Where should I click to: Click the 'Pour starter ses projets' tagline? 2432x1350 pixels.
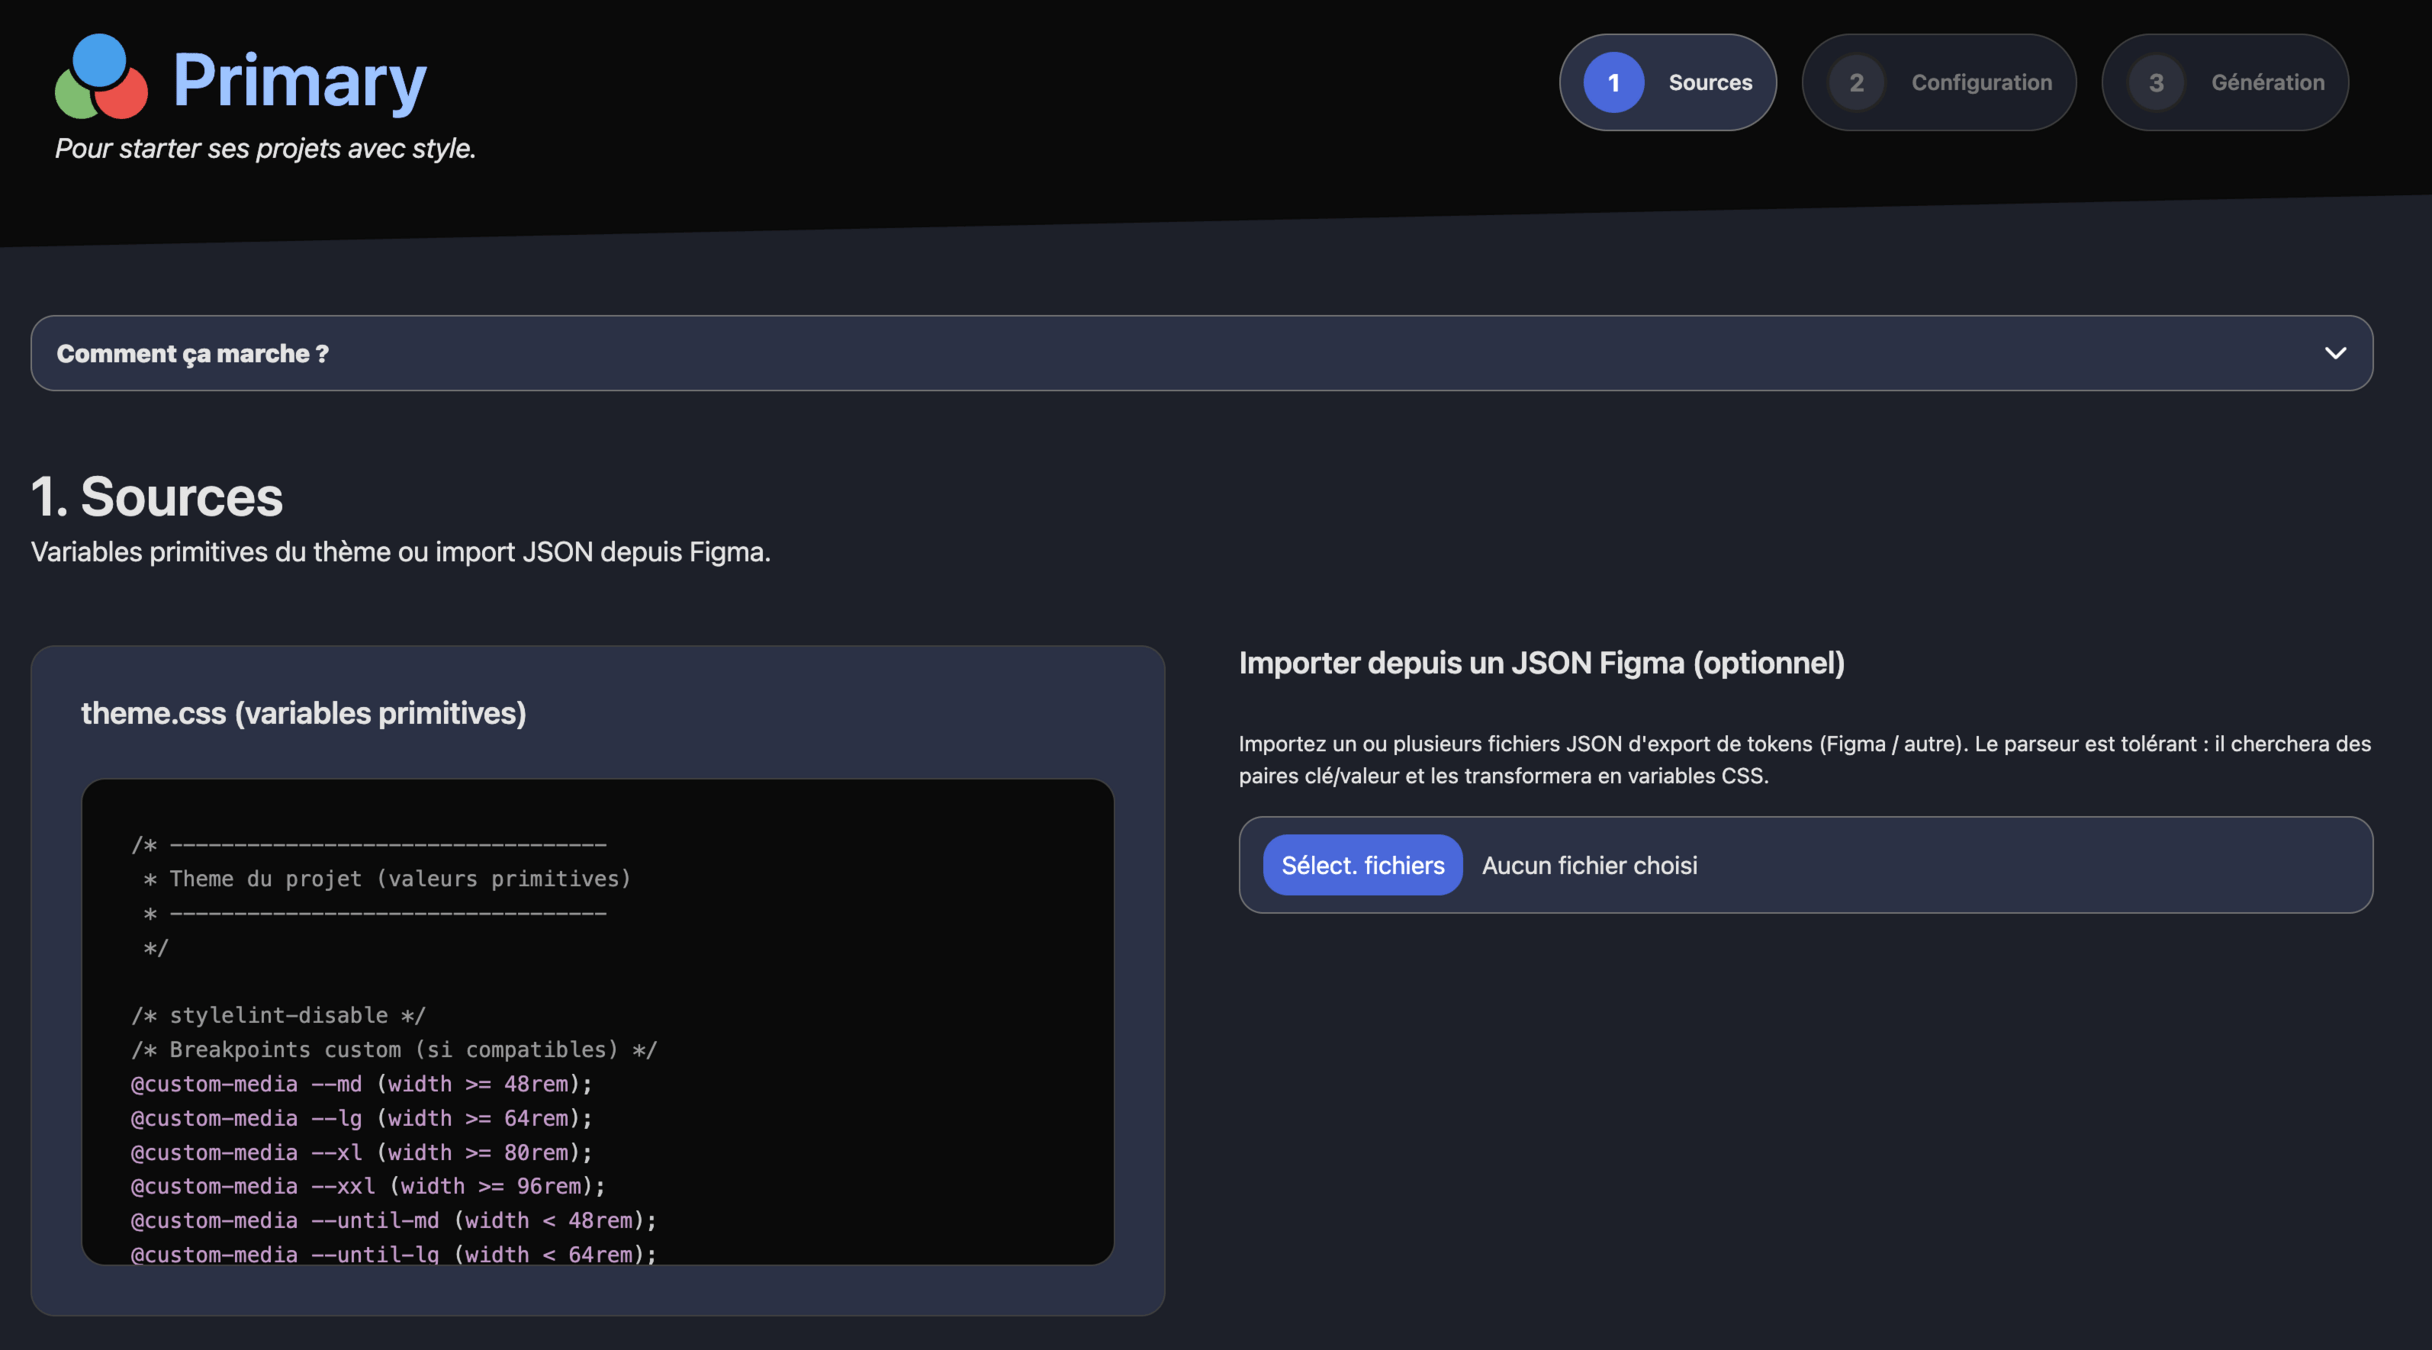265,148
